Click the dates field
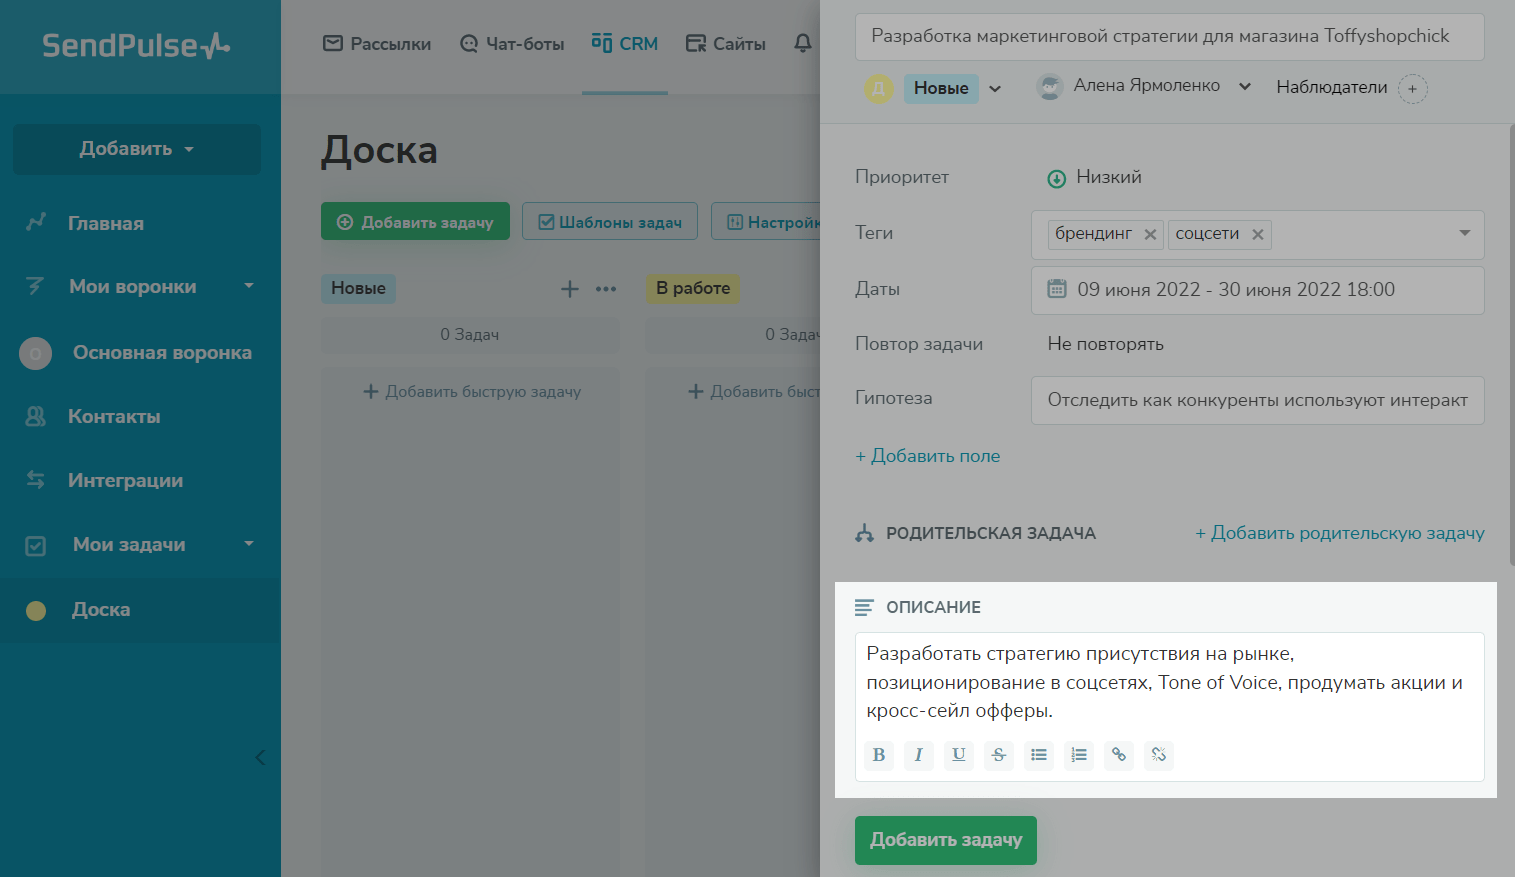Viewport: 1515px width, 877px height. [x=1257, y=290]
